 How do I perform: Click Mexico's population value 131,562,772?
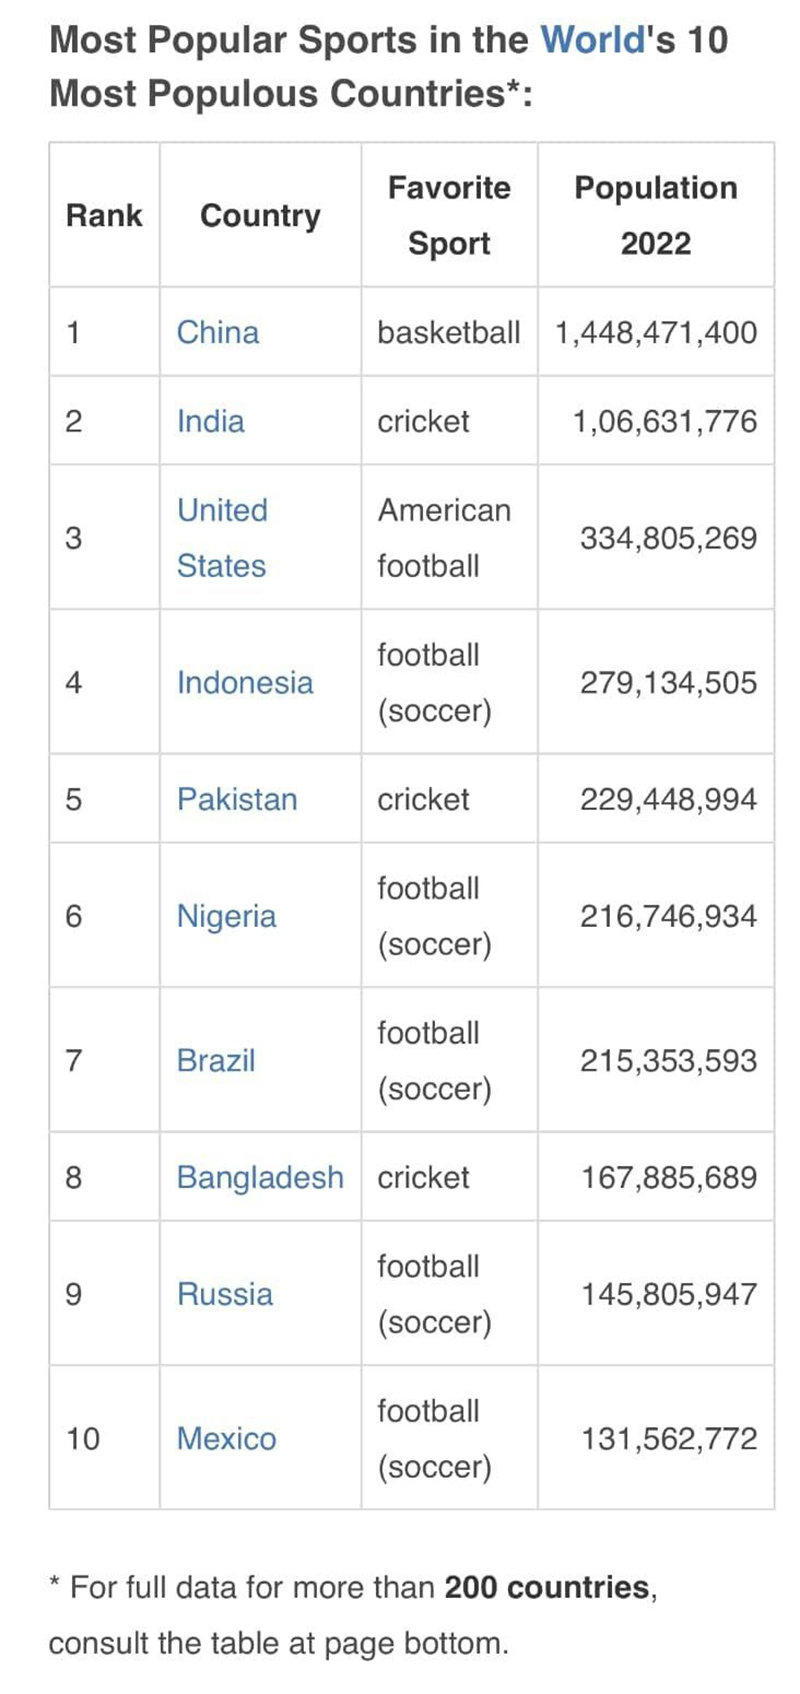pos(669,1438)
